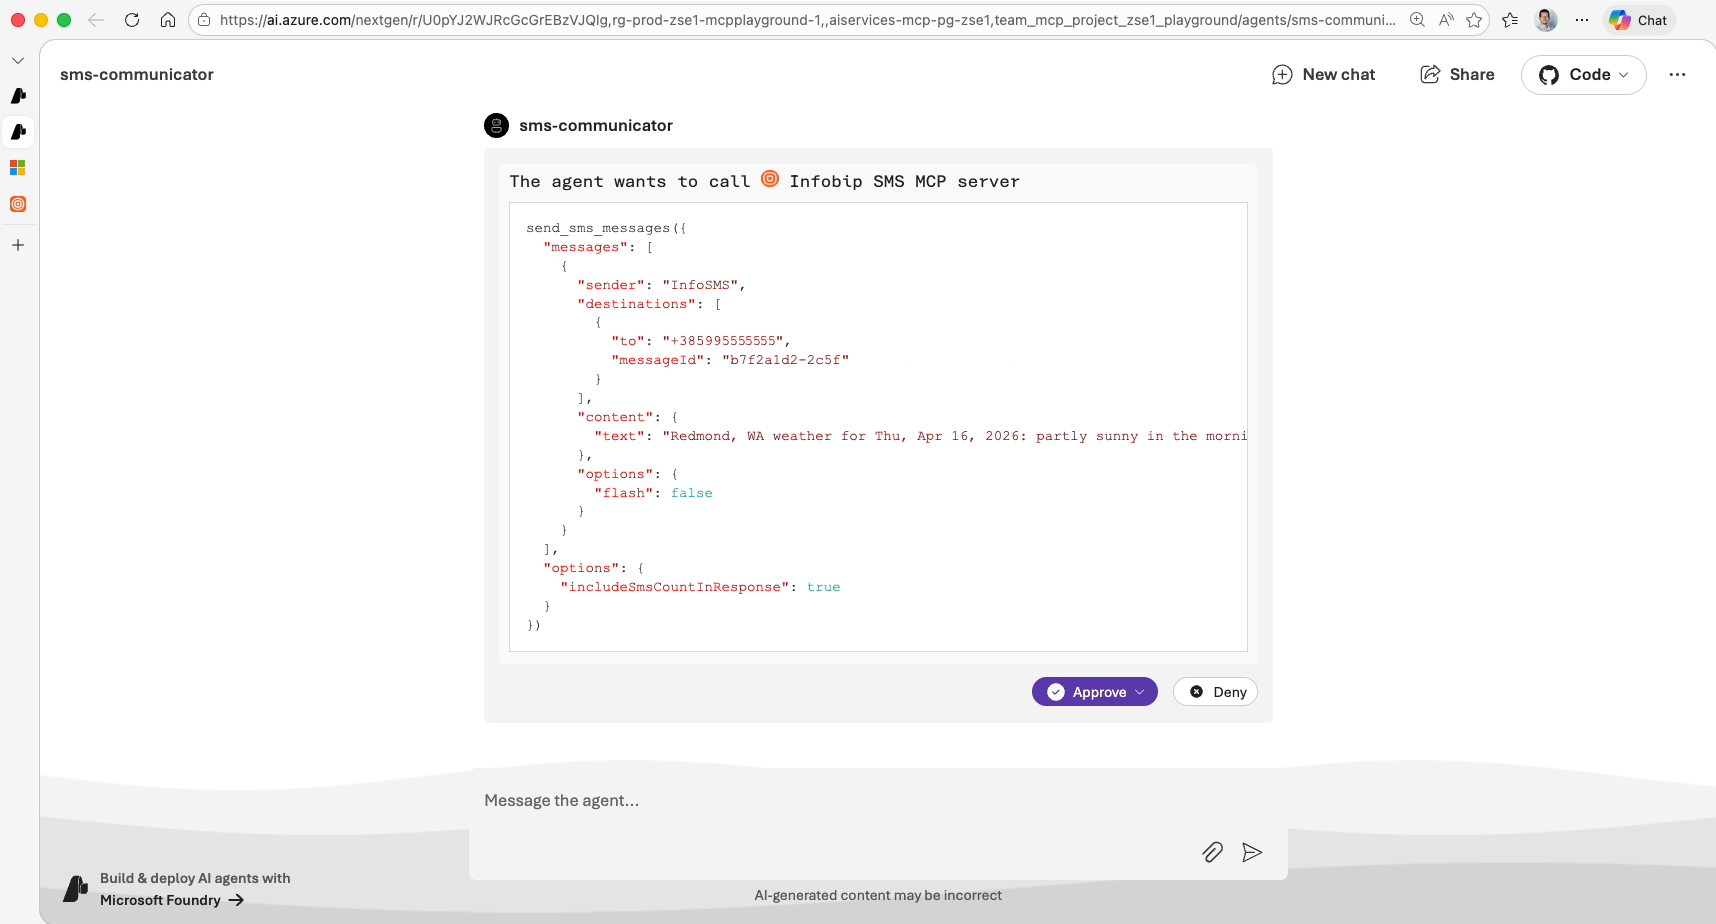Click the lock site info icon

(204, 20)
